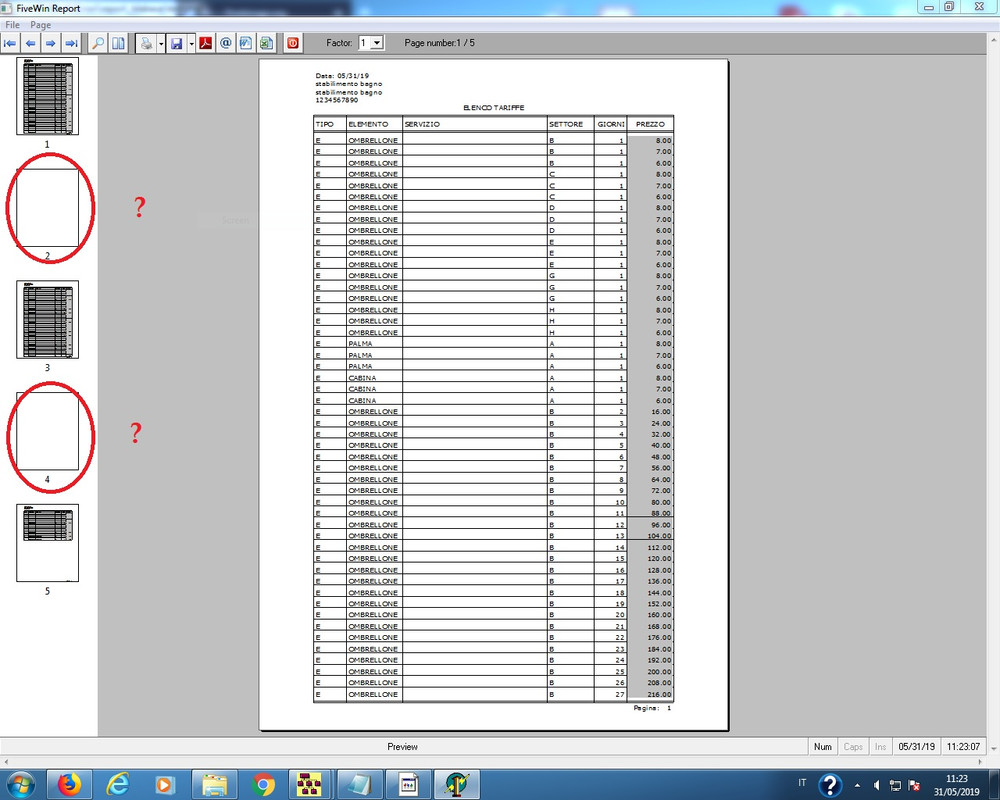Select page 3 thumbnail
This screenshot has width=1000, height=800.
click(47, 320)
